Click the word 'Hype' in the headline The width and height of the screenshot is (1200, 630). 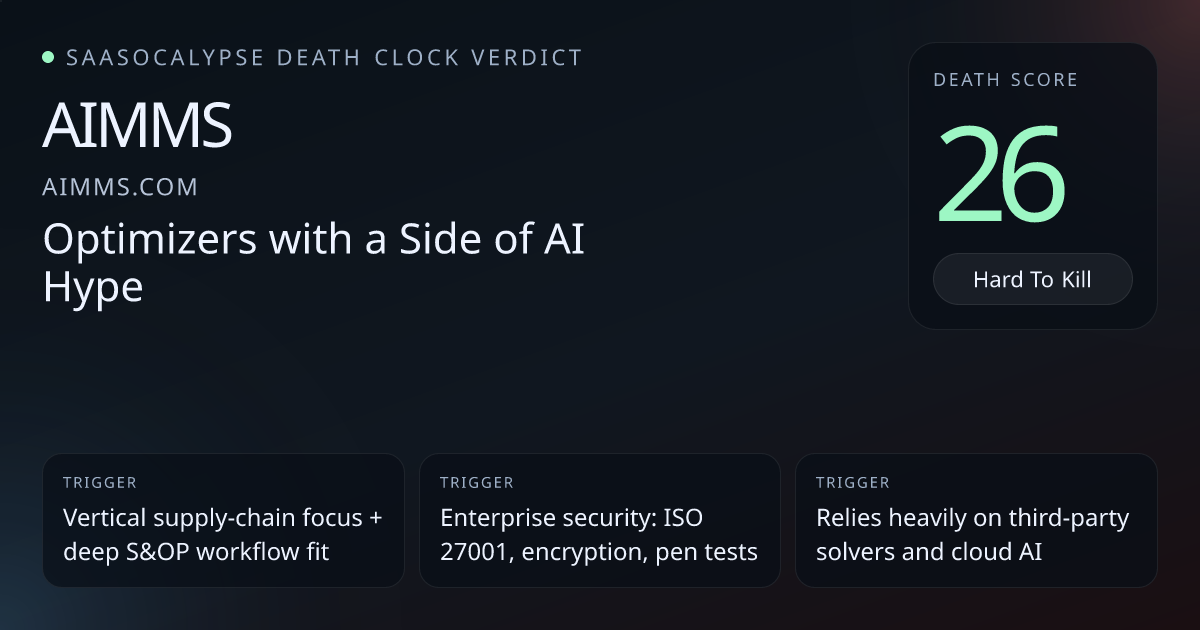[93, 287]
